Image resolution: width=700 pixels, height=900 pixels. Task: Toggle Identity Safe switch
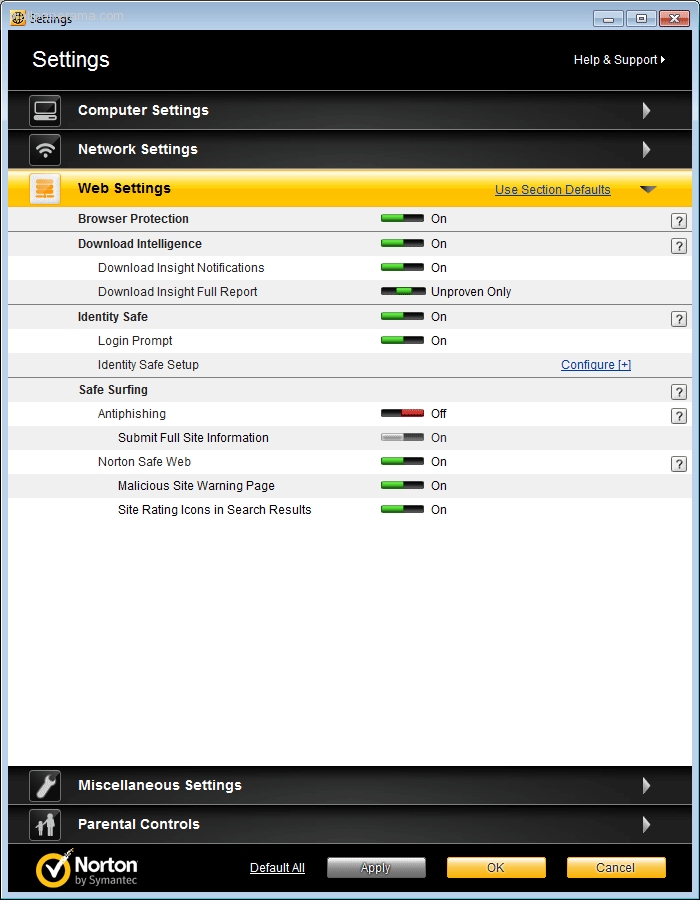402,316
